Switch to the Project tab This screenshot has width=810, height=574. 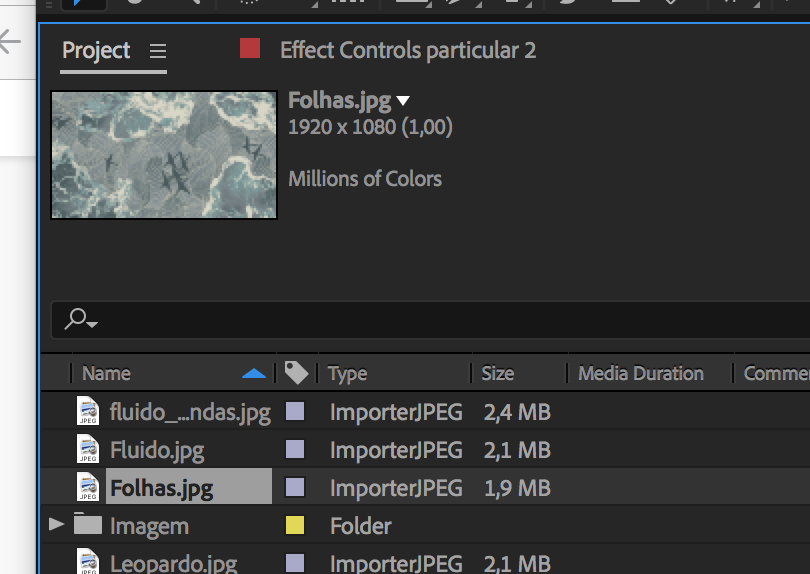(96, 50)
